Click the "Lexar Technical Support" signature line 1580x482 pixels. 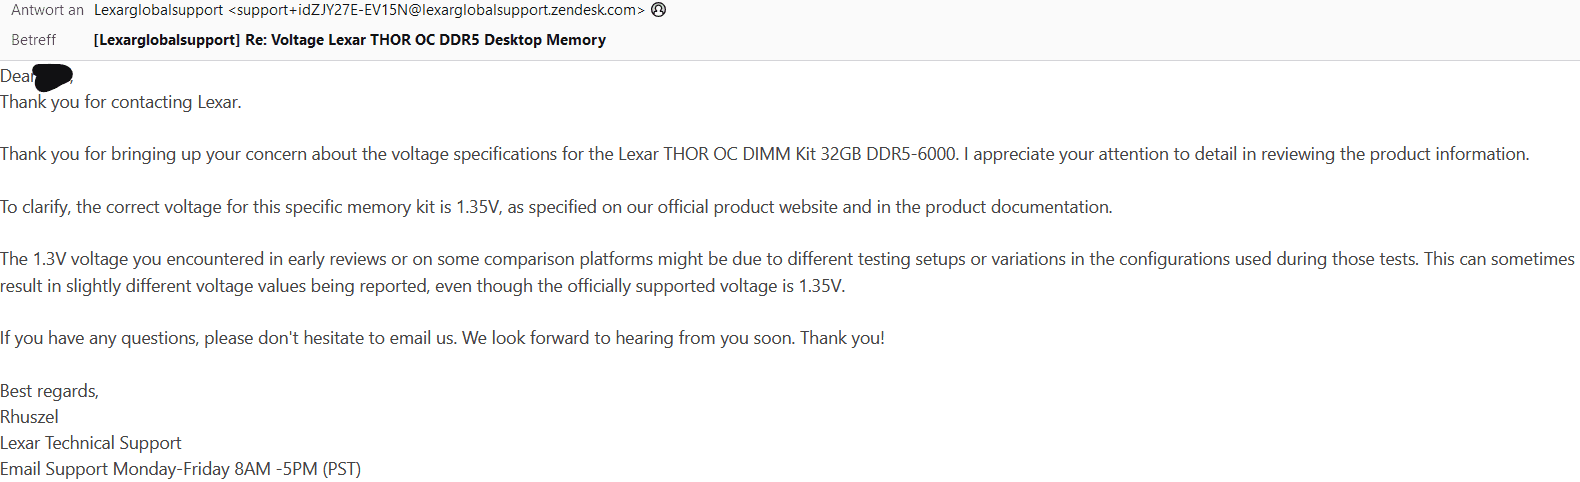tap(90, 443)
